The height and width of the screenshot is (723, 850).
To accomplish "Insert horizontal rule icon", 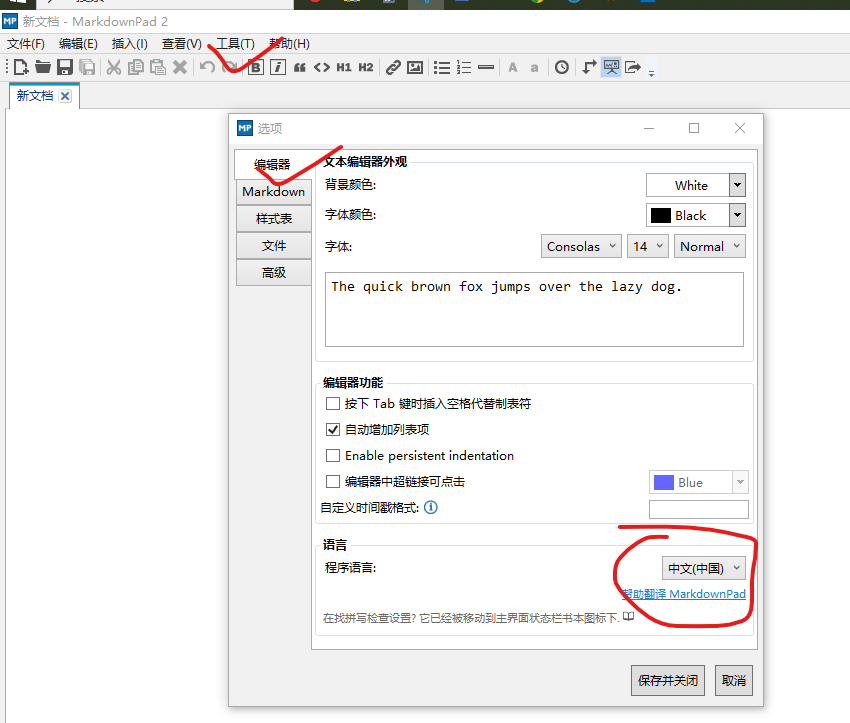I will pyautogui.click(x=486, y=67).
